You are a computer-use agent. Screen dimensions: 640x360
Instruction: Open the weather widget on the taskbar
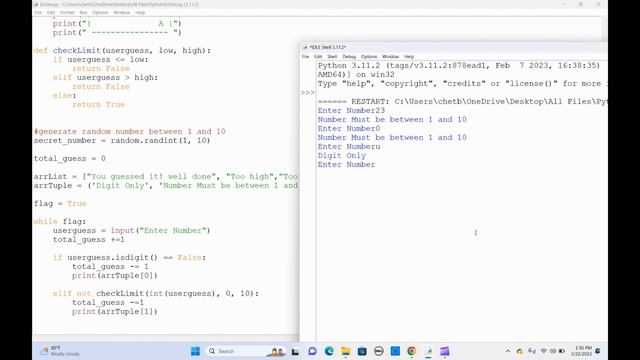[x=60, y=351]
